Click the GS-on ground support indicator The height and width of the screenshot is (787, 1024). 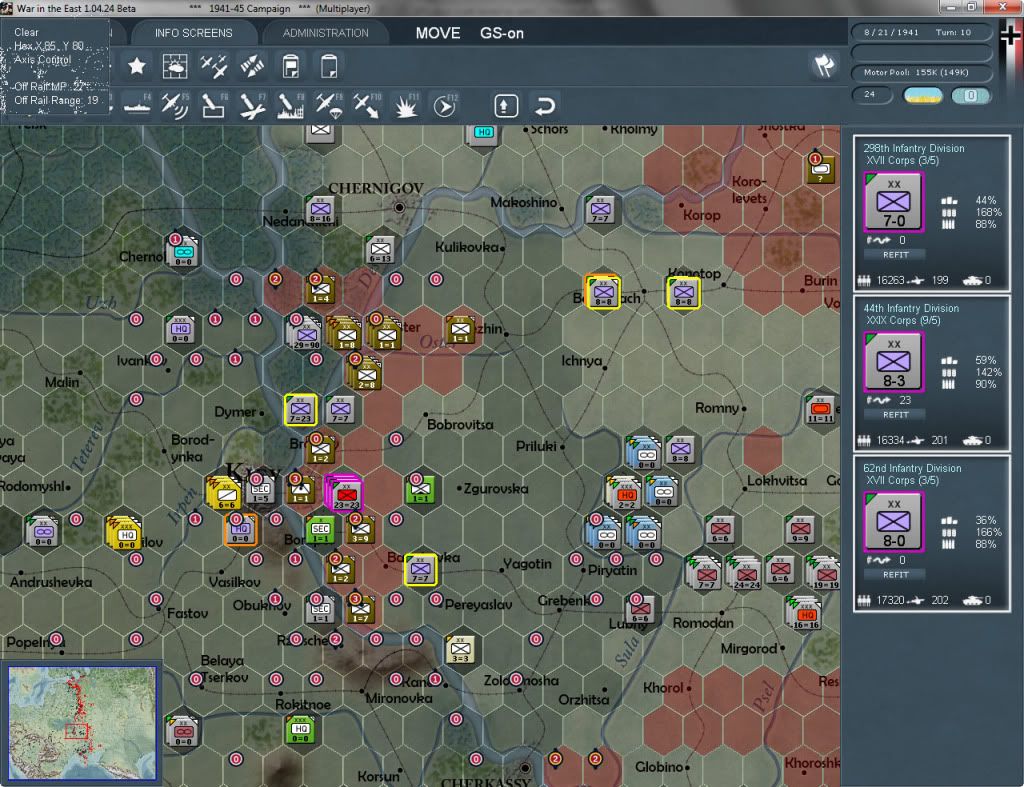pos(502,33)
